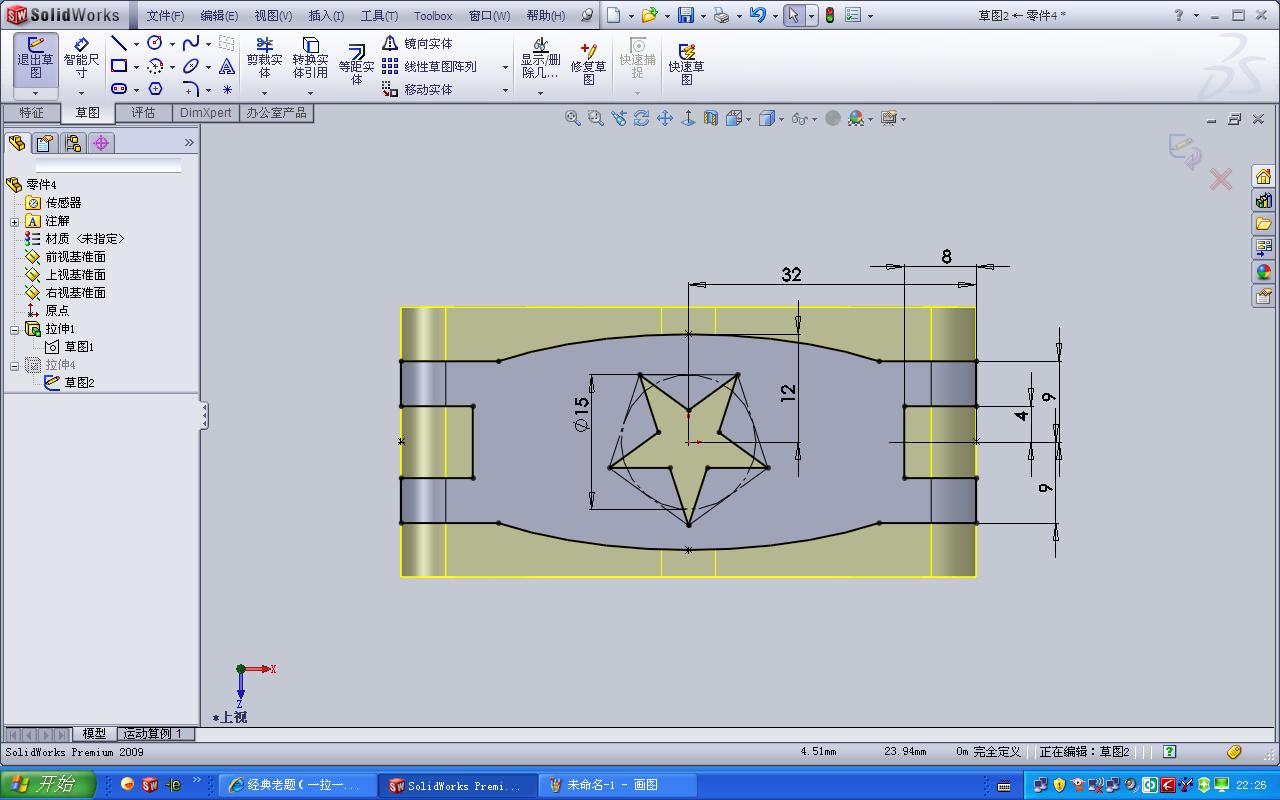Open the 编辑(E) menu
The width and height of the screenshot is (1280, 800).
[219, 15]
